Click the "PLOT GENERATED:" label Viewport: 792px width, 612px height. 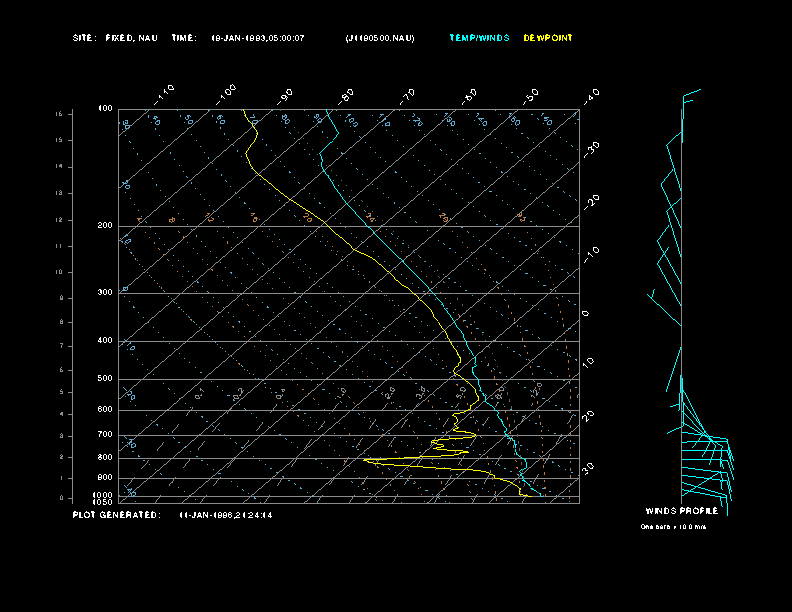117,515
